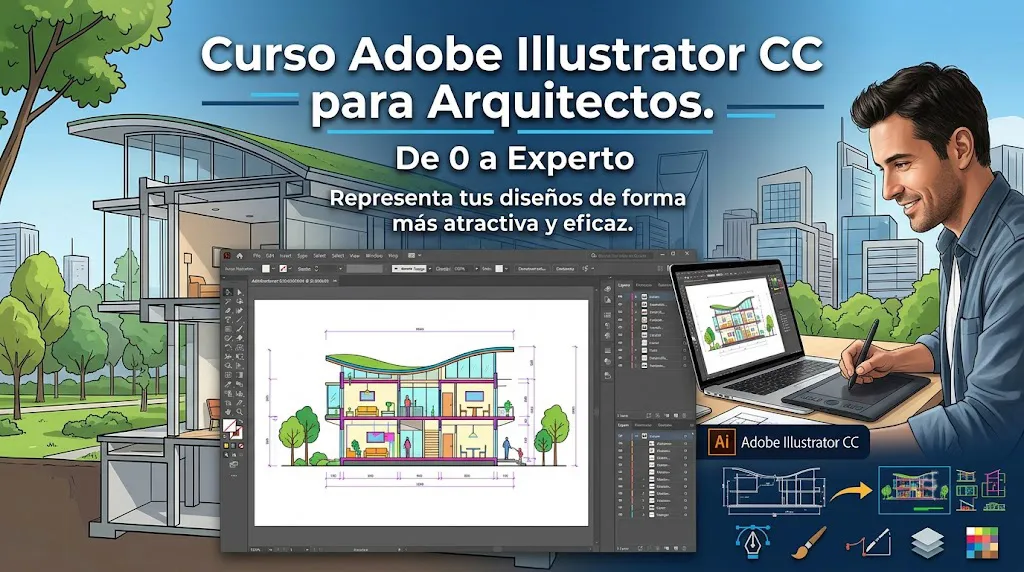Click the None mode button with the red slash
The height and width of the screenshot is (572, 1024).
pyautogui.click(x=241, y=445)
